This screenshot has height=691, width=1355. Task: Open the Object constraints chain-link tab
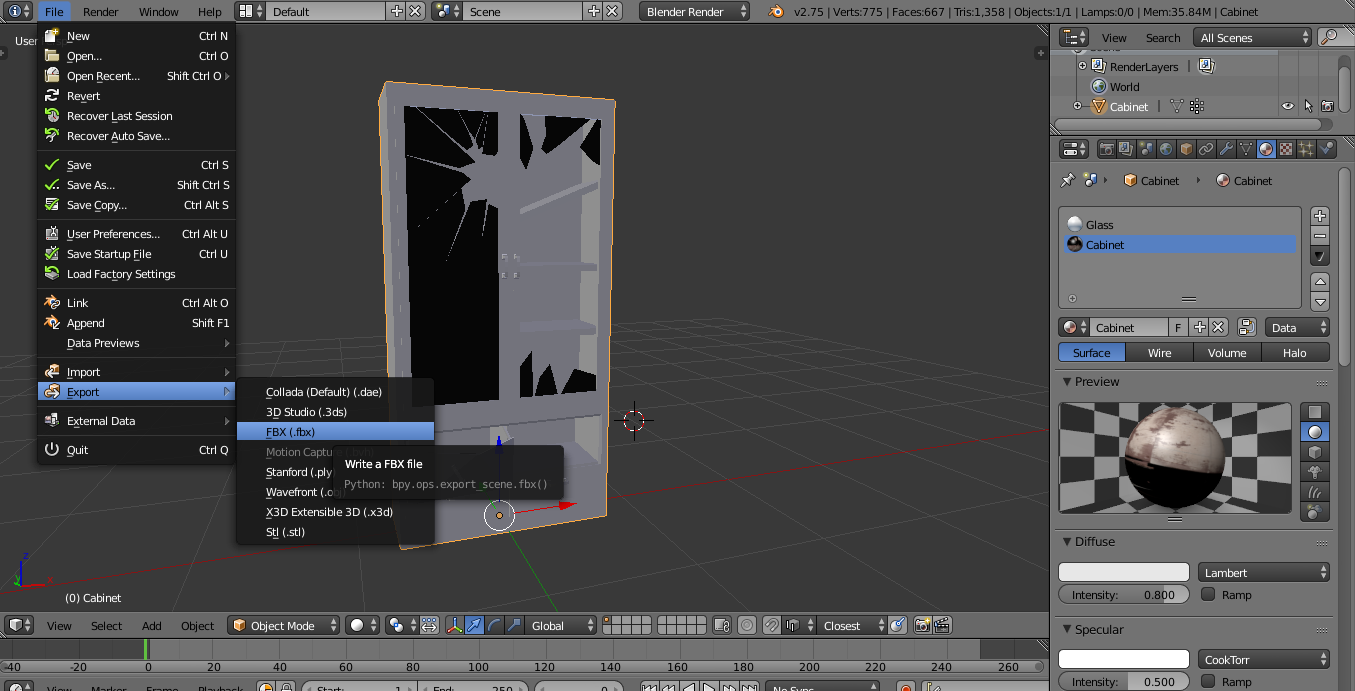1206,149
